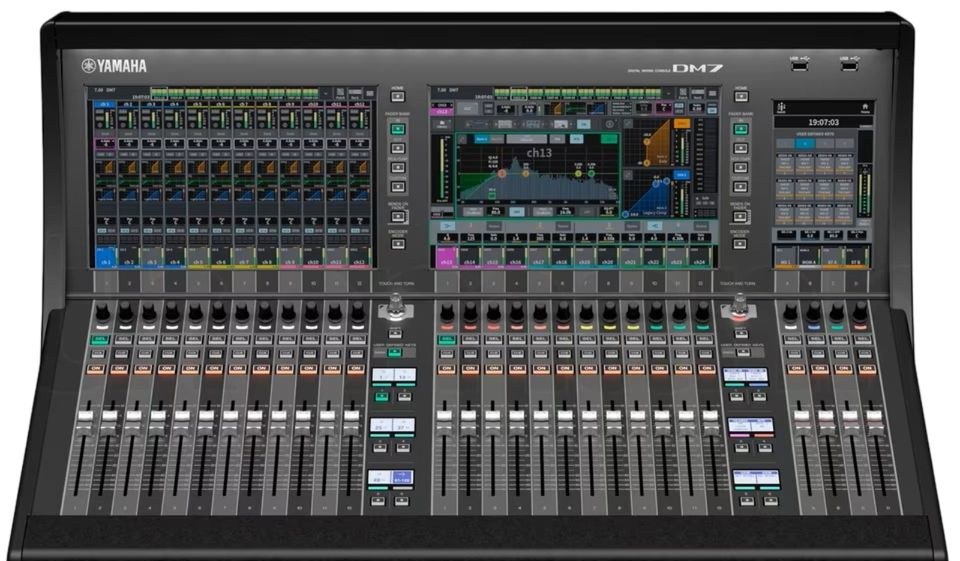Select the lit green FADER BANK key beside the center touchscreen
The height and width of the screenshot is (561, 960).
tap(741, 129)
